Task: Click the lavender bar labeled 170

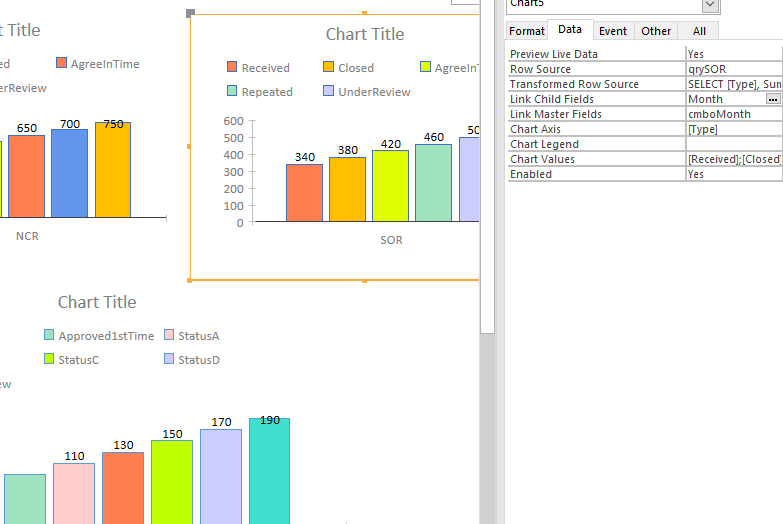Action: [221, 477]
